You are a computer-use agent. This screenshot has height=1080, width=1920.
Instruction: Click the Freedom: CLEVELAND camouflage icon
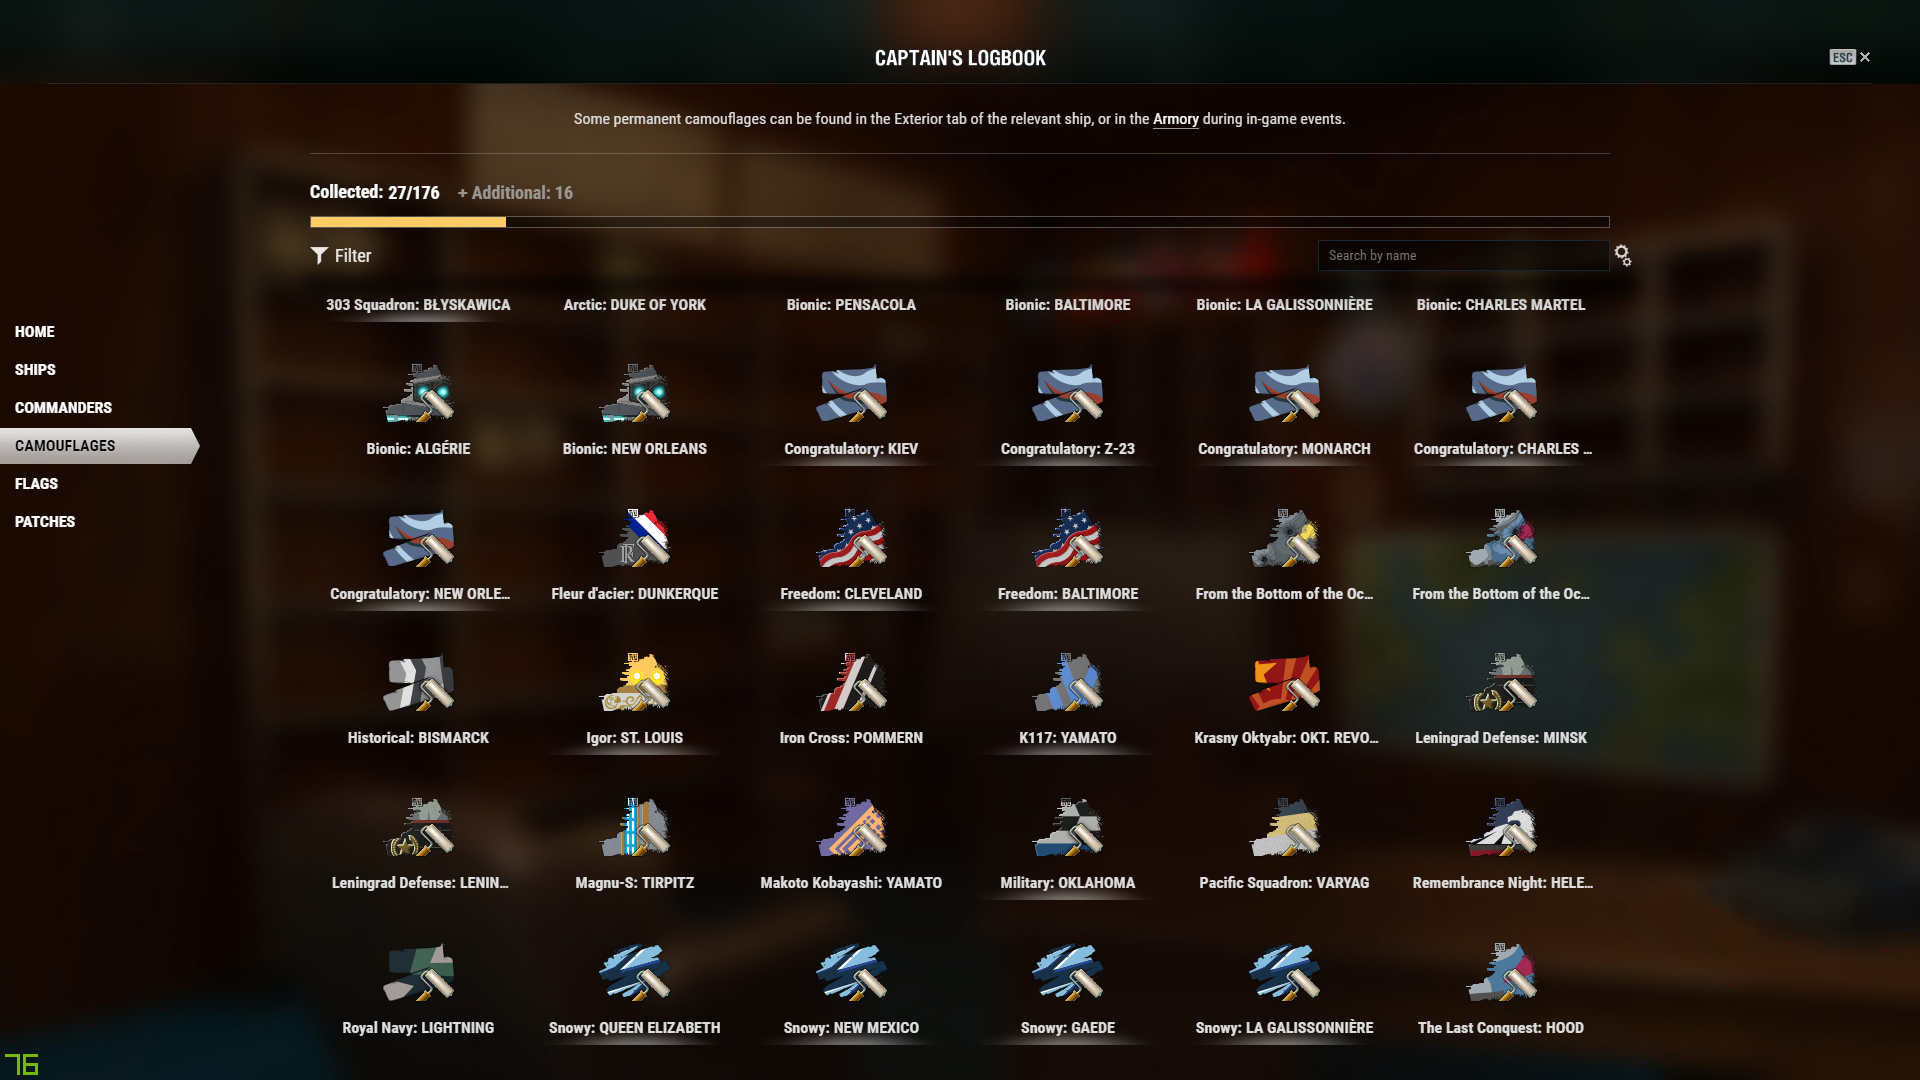851,538
